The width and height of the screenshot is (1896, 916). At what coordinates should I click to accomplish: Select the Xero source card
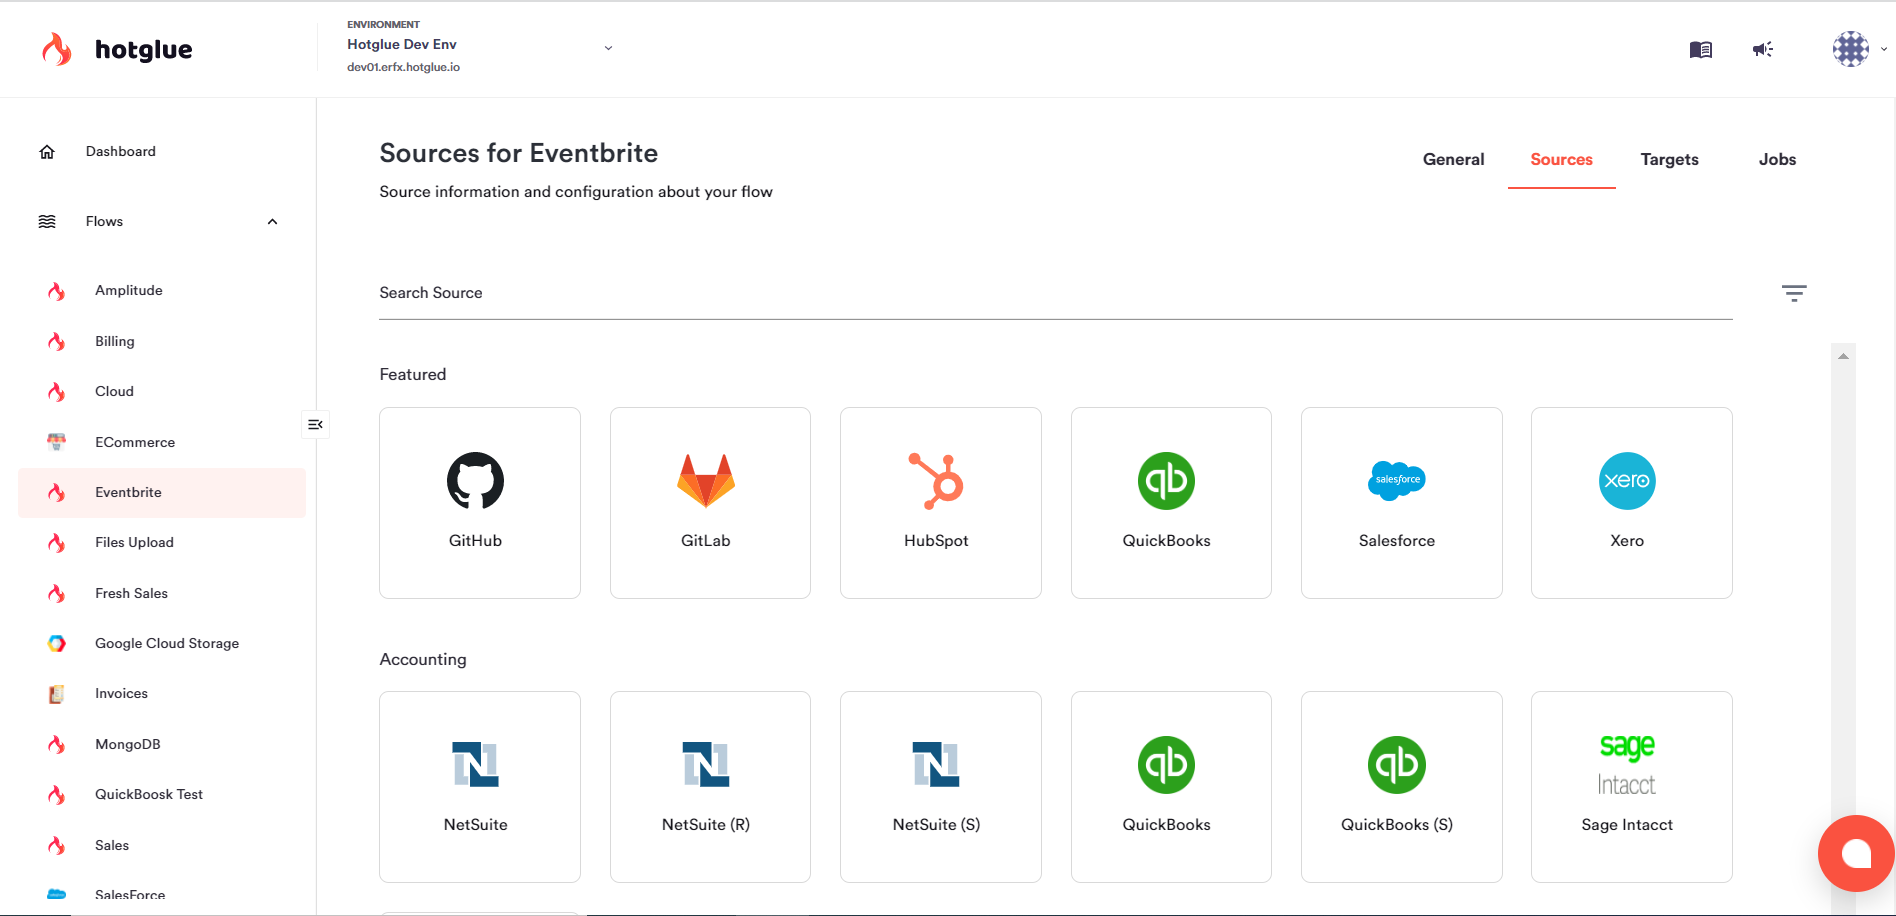pyautogui.click(x=1631, y=503)
